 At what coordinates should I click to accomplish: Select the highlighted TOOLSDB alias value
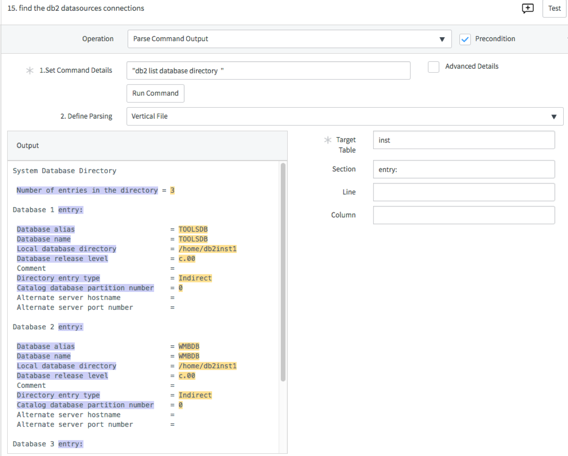pos(193,229)
